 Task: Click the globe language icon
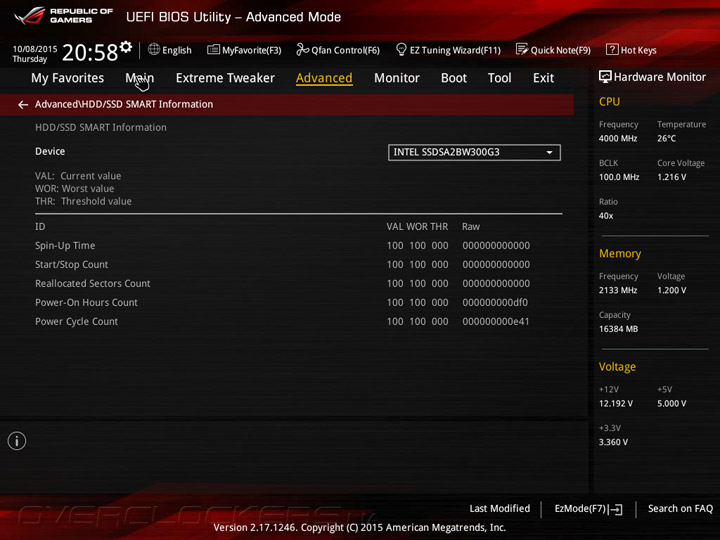[154, 50]
